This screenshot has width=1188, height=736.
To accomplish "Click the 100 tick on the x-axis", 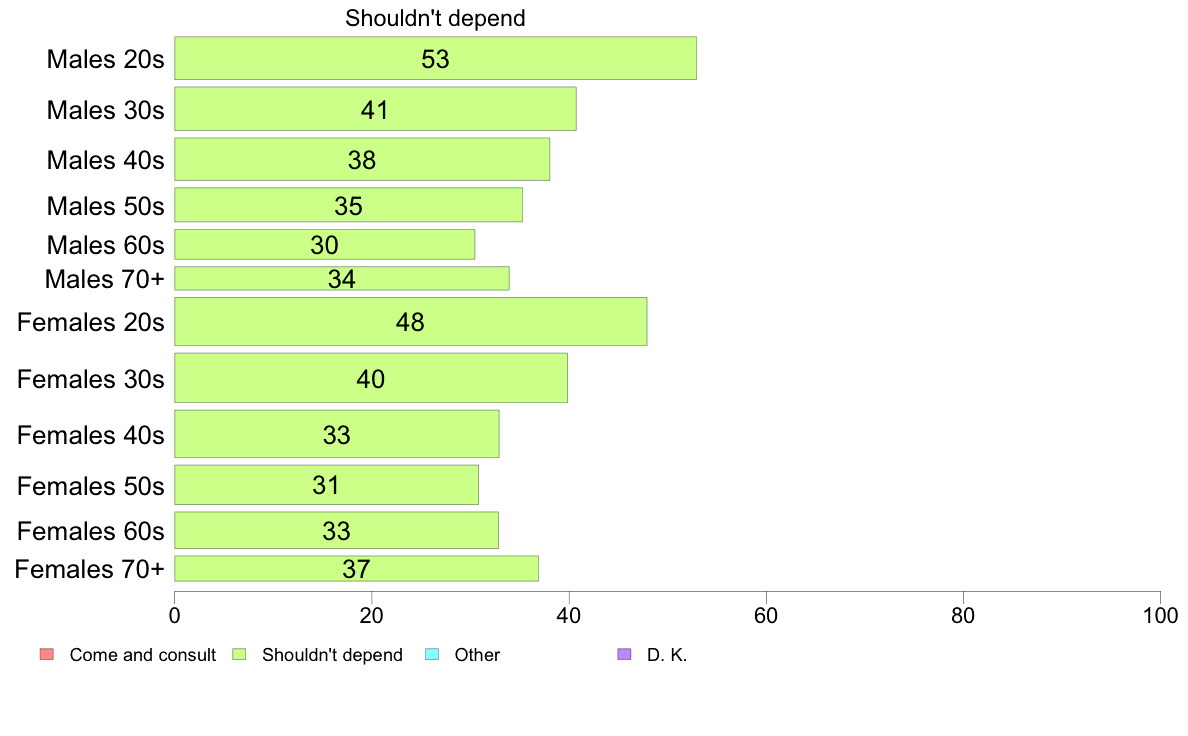I will tap(1160, 615).
